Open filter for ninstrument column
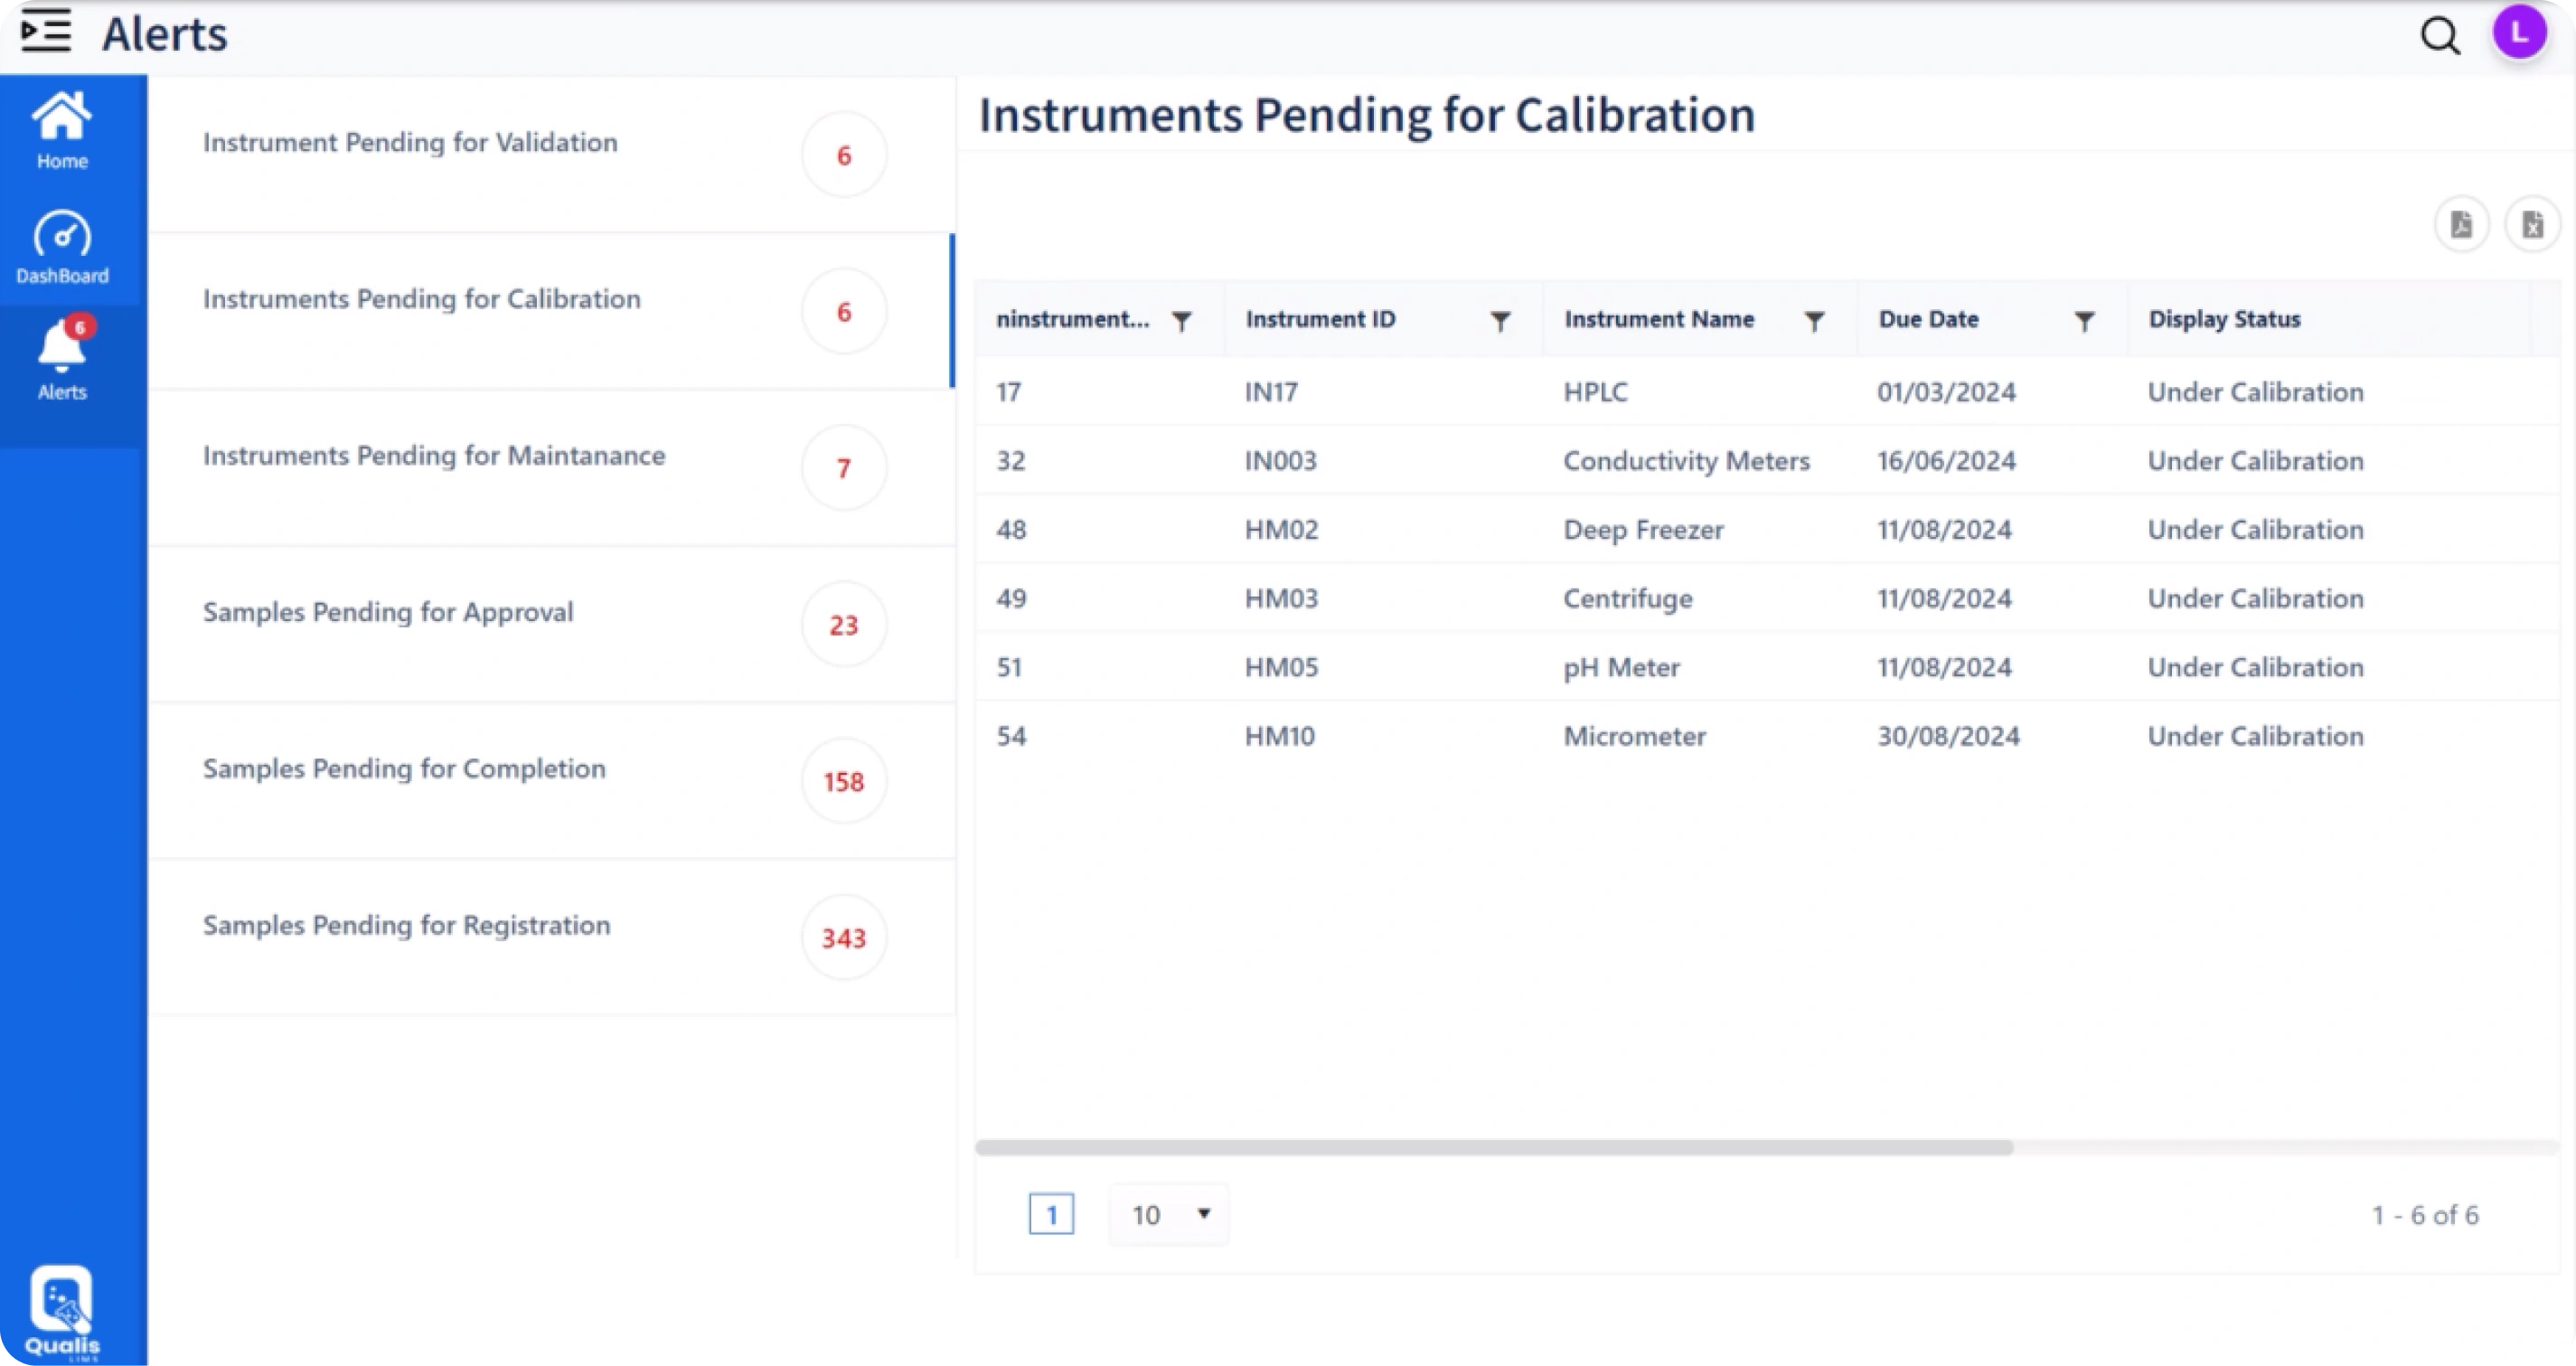 click(x=1182, y=321)
